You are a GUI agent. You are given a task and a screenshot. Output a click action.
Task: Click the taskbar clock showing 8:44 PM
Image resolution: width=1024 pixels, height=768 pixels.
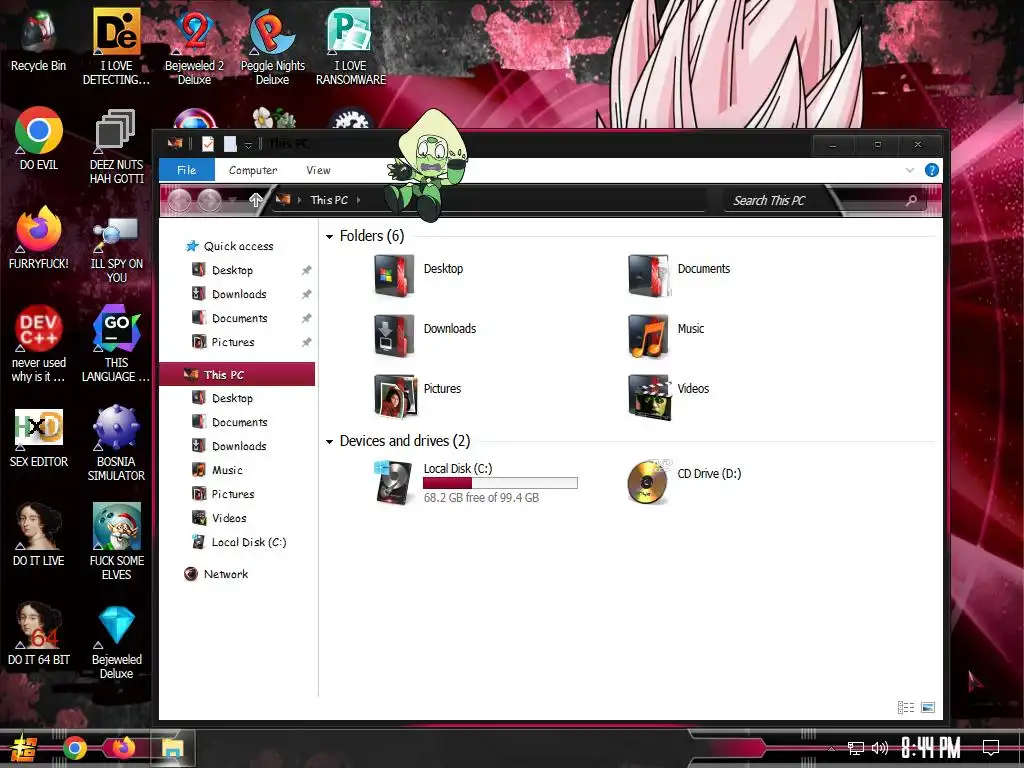(931, 748)
